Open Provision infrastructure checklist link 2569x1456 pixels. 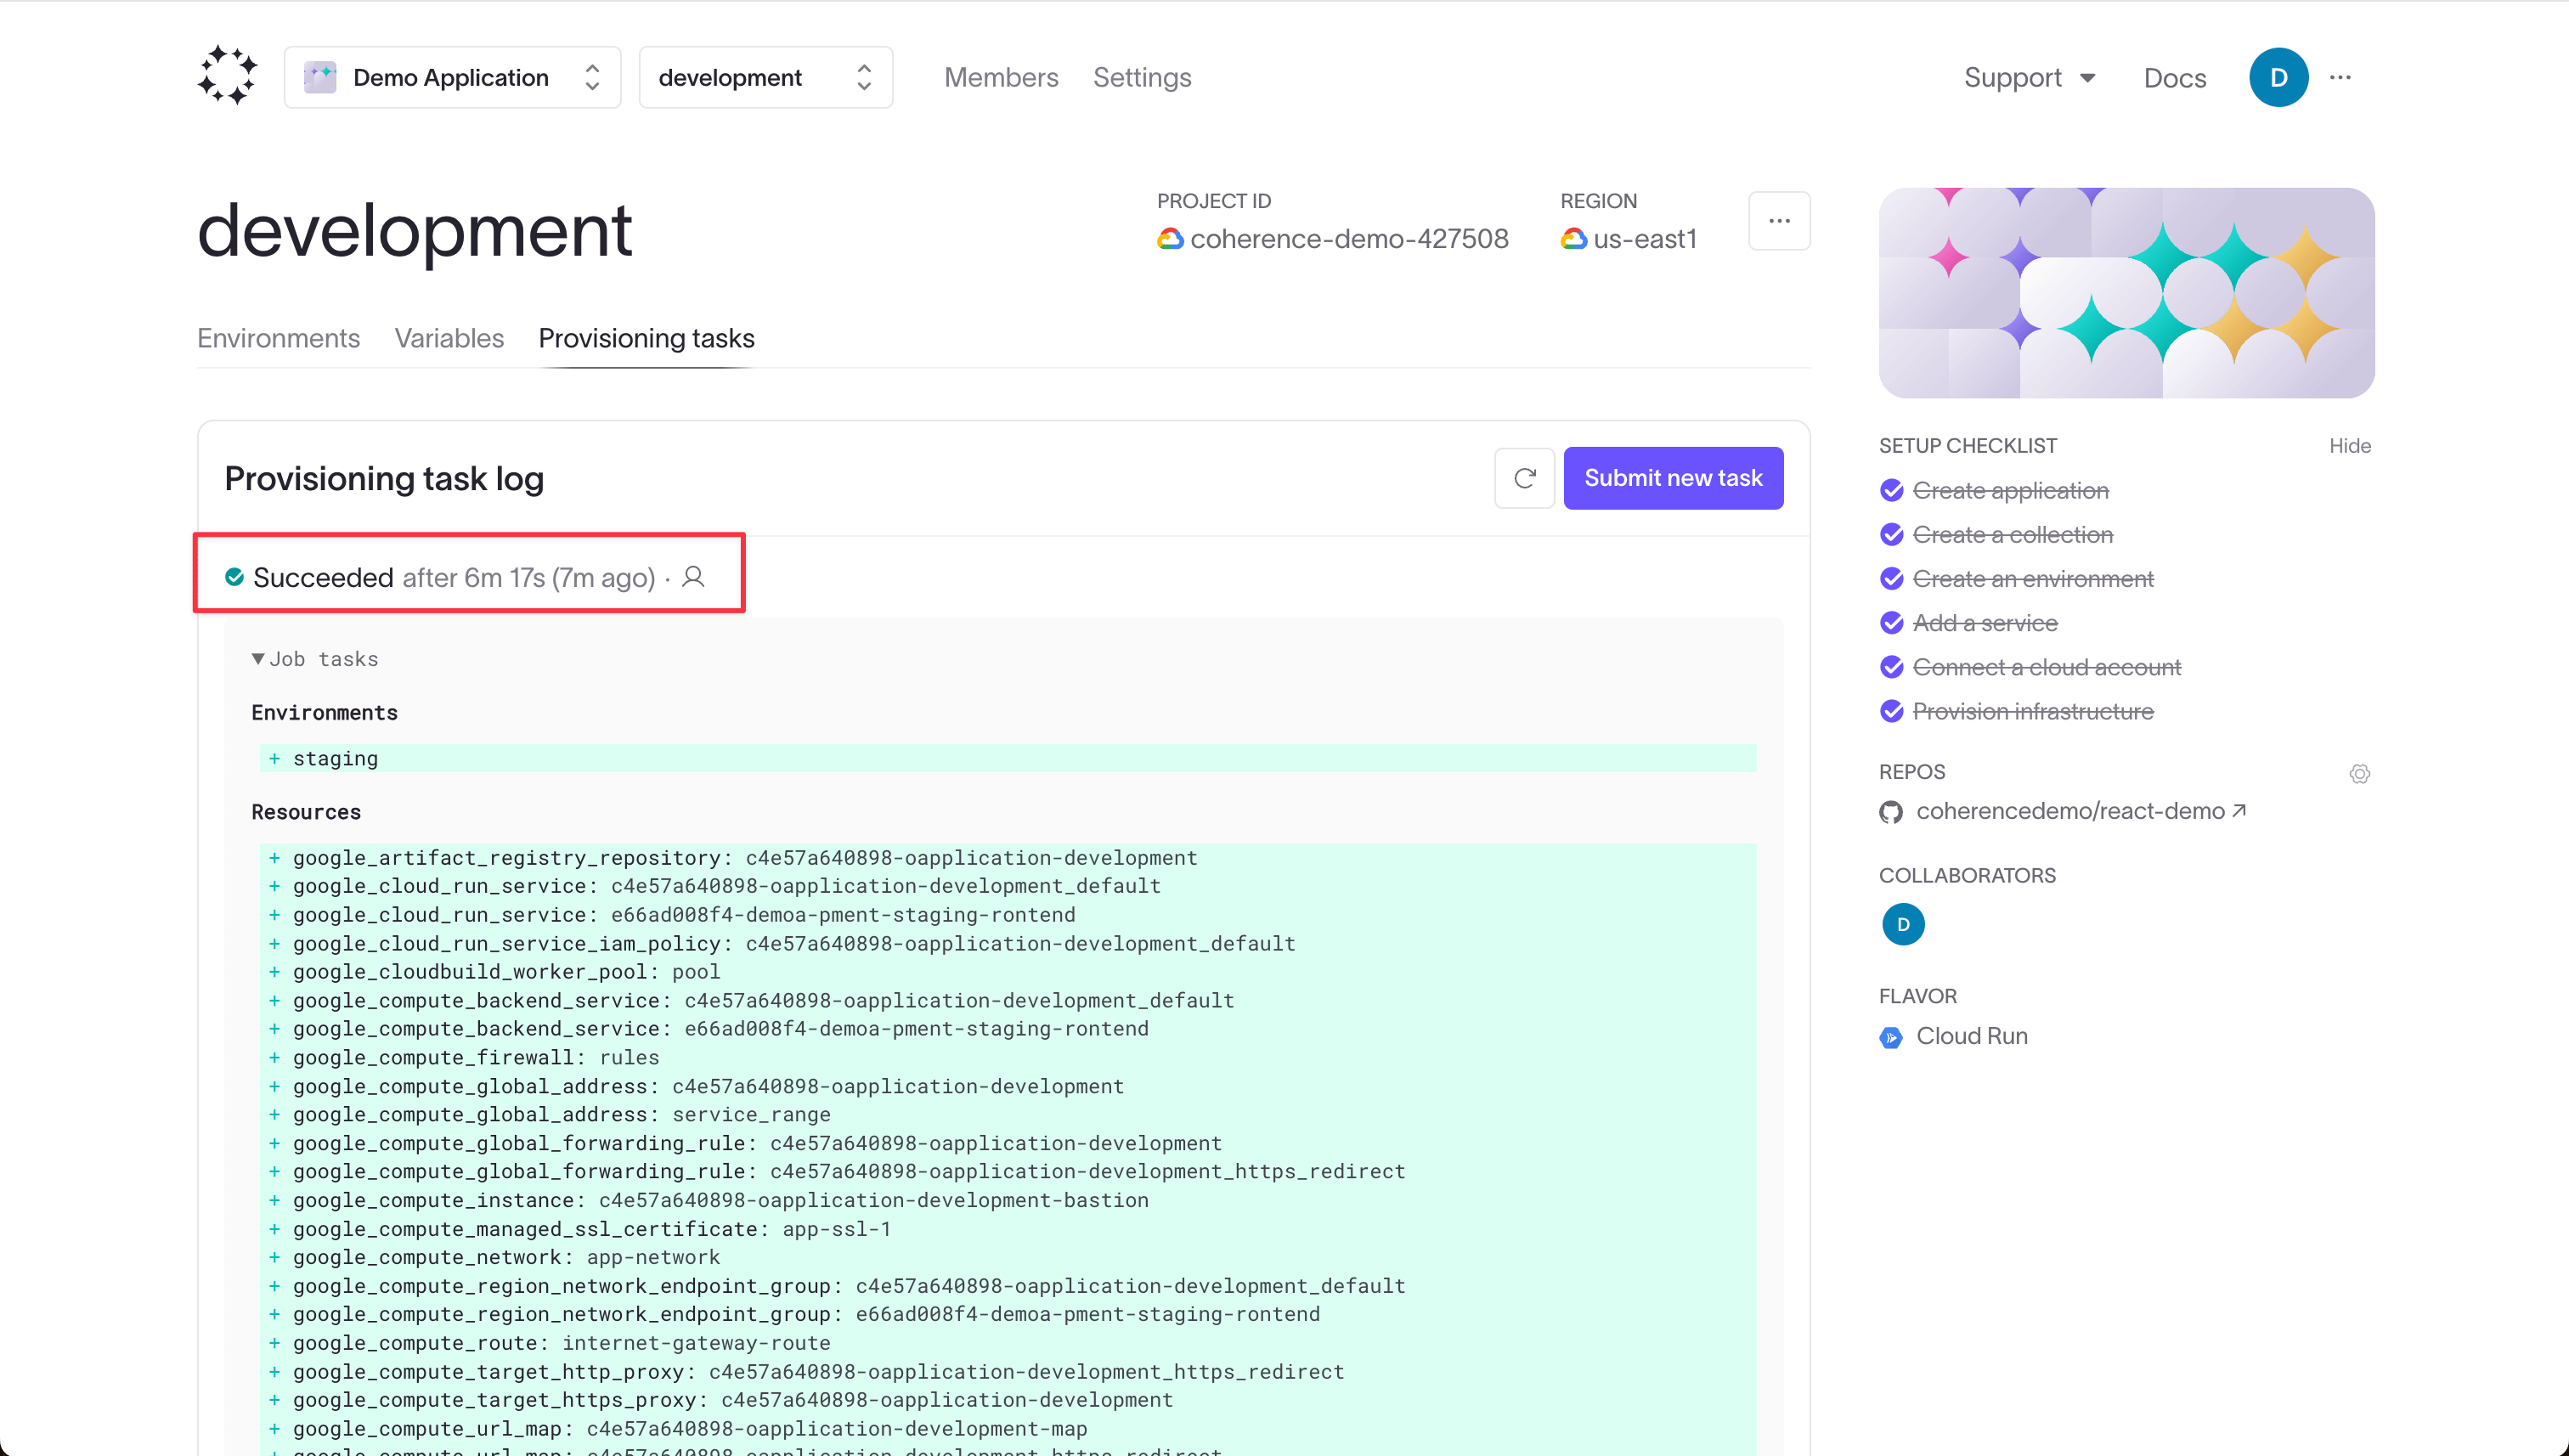click(x=2033, y=711)
